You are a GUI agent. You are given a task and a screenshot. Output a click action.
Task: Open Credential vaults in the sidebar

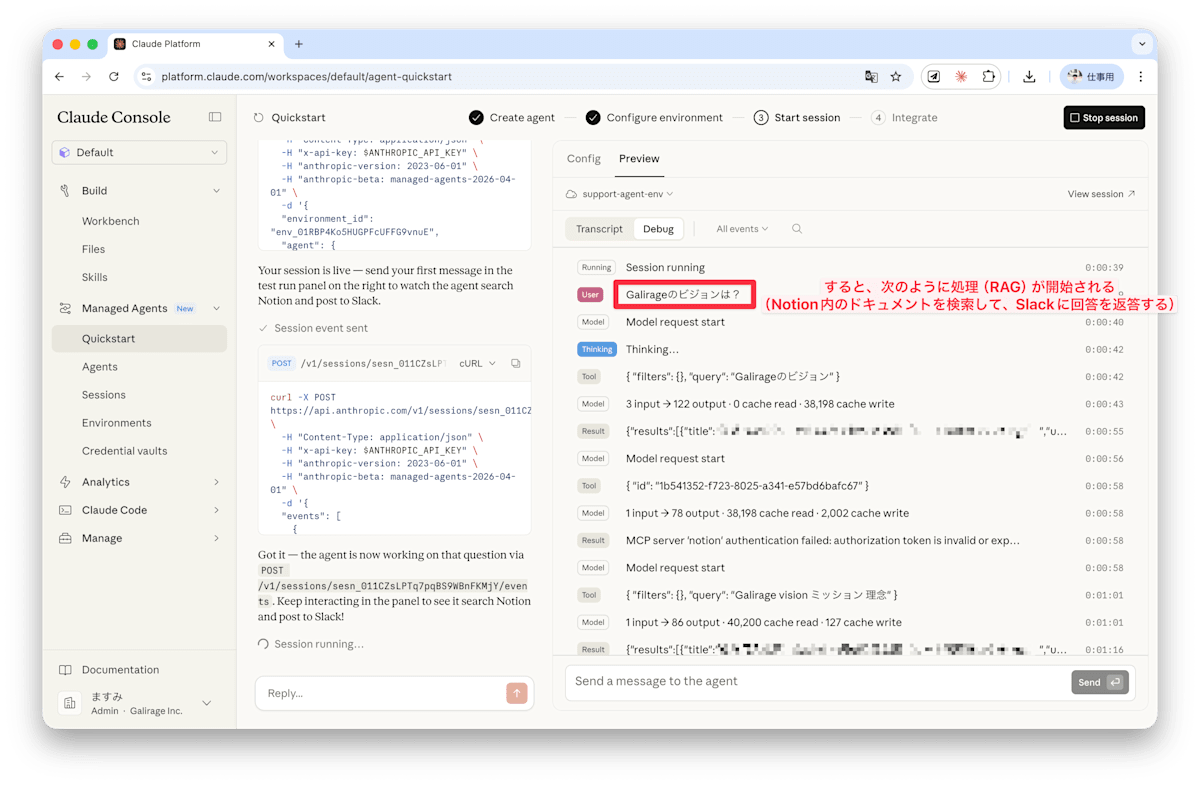pos(125,451)
